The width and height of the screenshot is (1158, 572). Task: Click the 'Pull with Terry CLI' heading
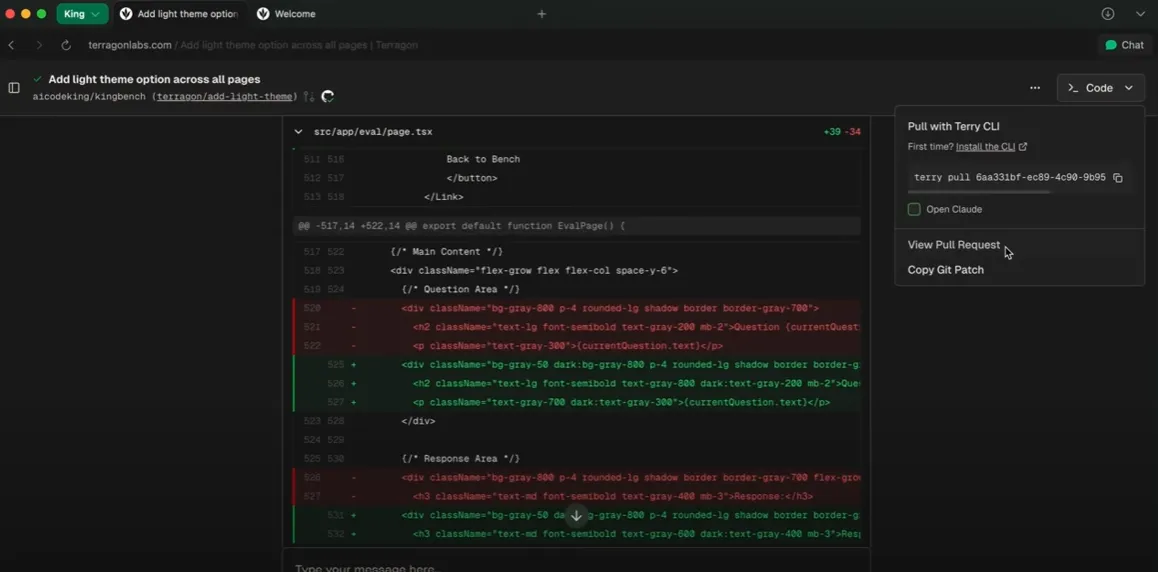(953, 126)
